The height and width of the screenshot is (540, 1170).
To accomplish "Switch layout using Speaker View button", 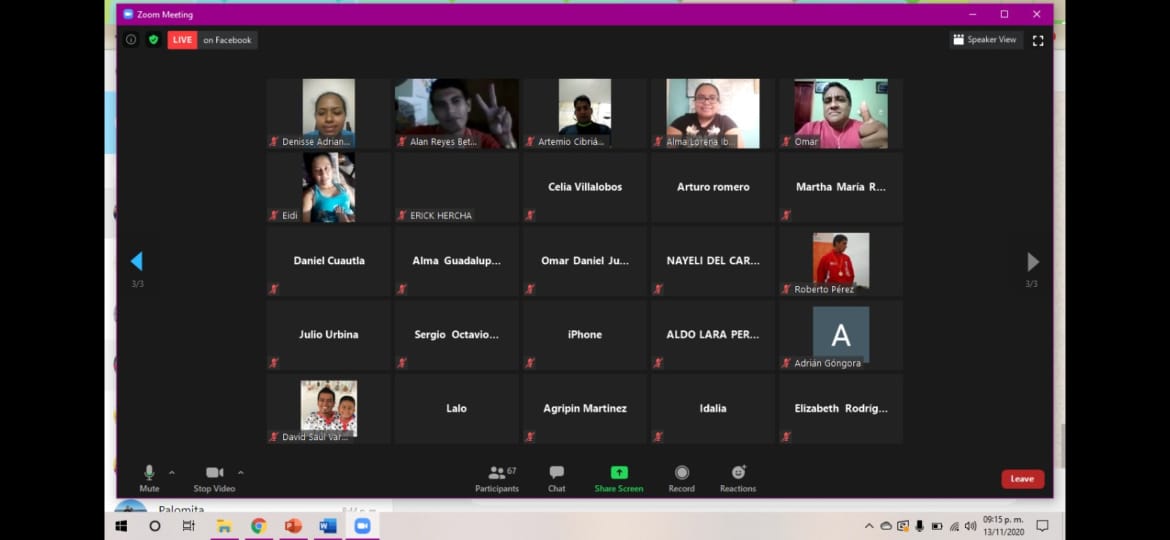I will click(985, 40).
